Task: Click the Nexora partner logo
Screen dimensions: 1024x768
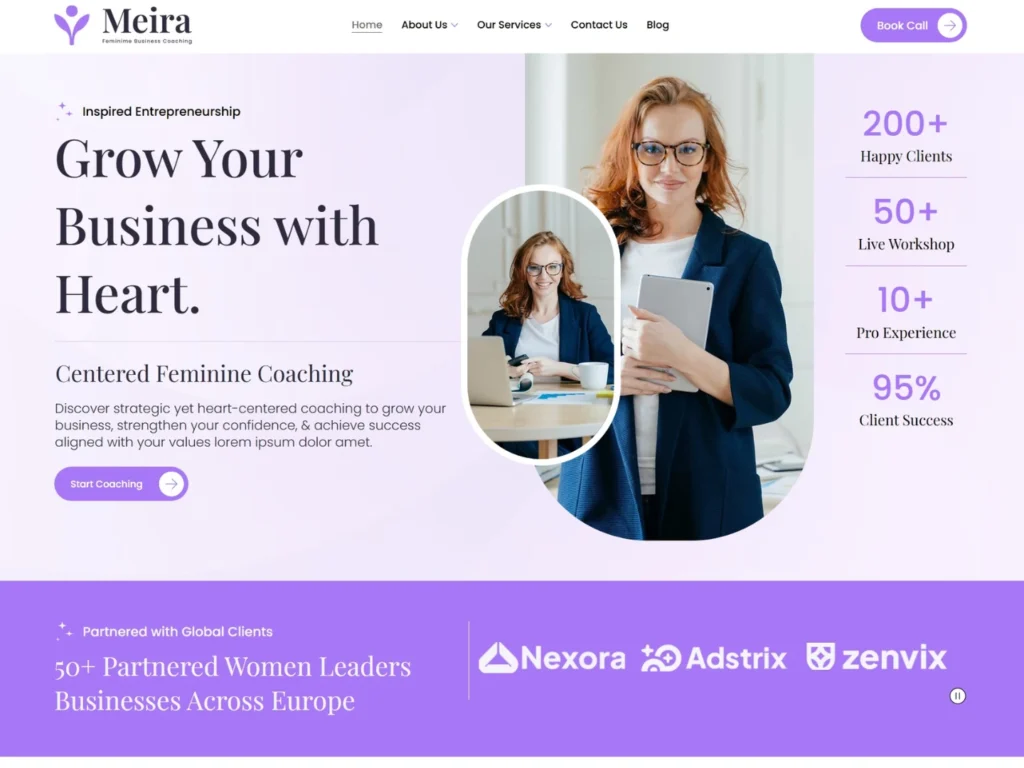Action: click(552, 658)
